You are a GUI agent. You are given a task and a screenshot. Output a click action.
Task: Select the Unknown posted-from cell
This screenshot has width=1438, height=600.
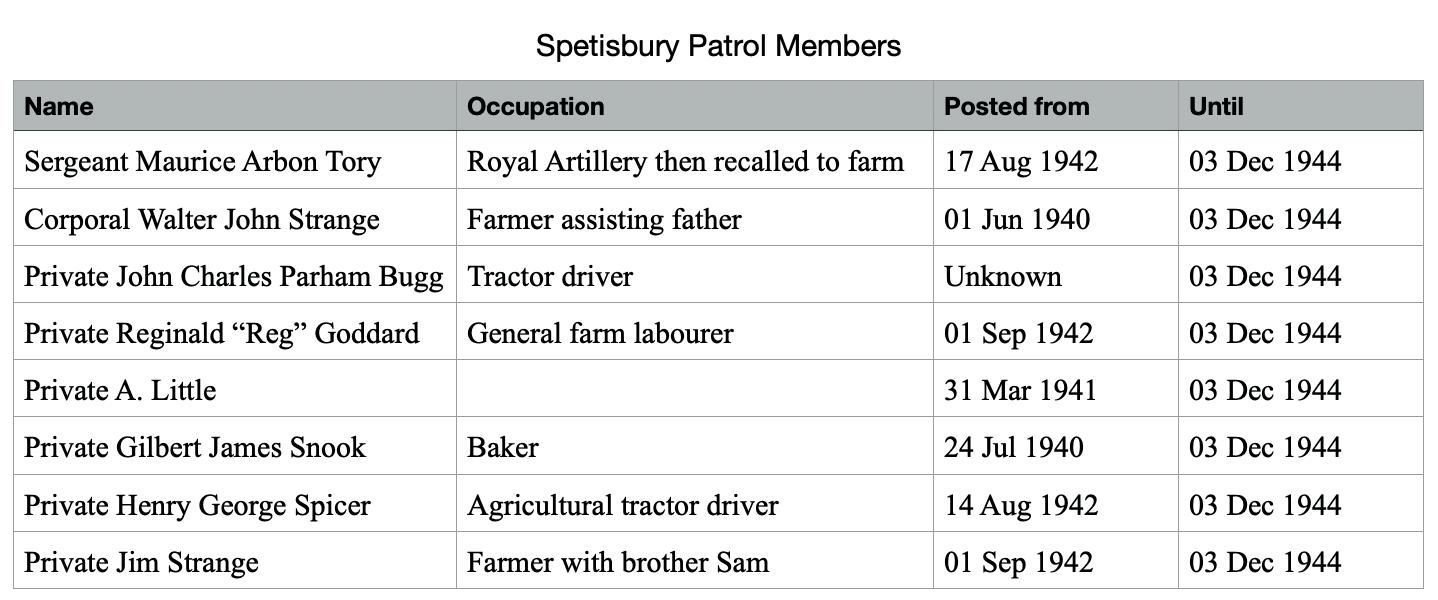1002,276
